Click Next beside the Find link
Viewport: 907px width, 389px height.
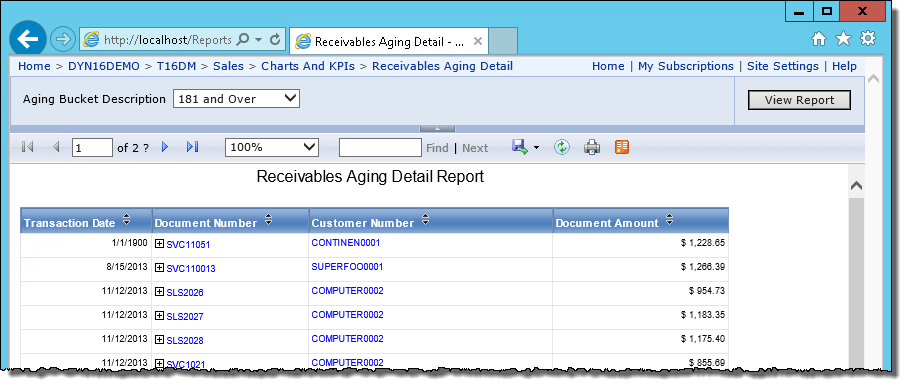click(x=475, y=148)
